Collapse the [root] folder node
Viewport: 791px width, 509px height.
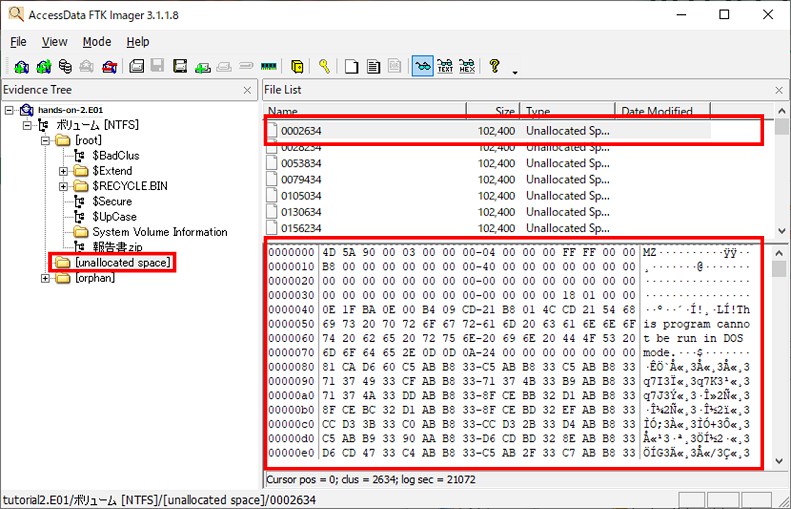45,140
